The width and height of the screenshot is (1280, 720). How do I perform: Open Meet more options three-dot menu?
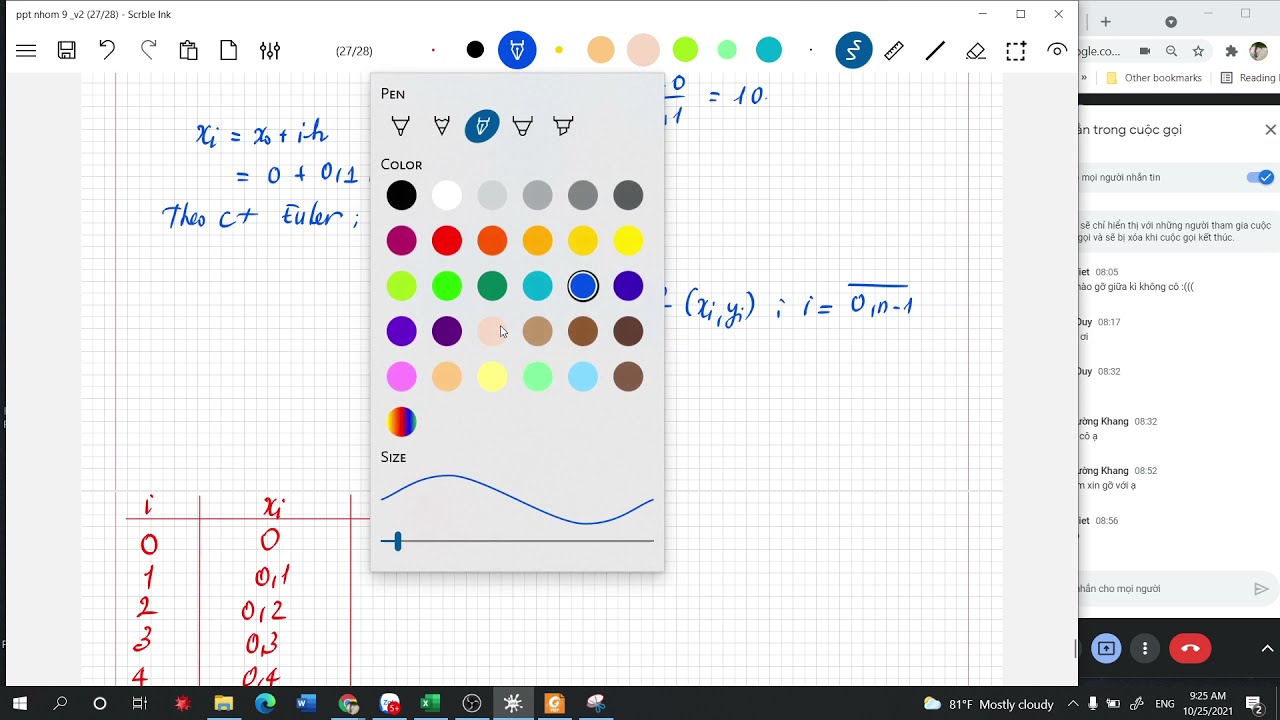point(1145,648)
